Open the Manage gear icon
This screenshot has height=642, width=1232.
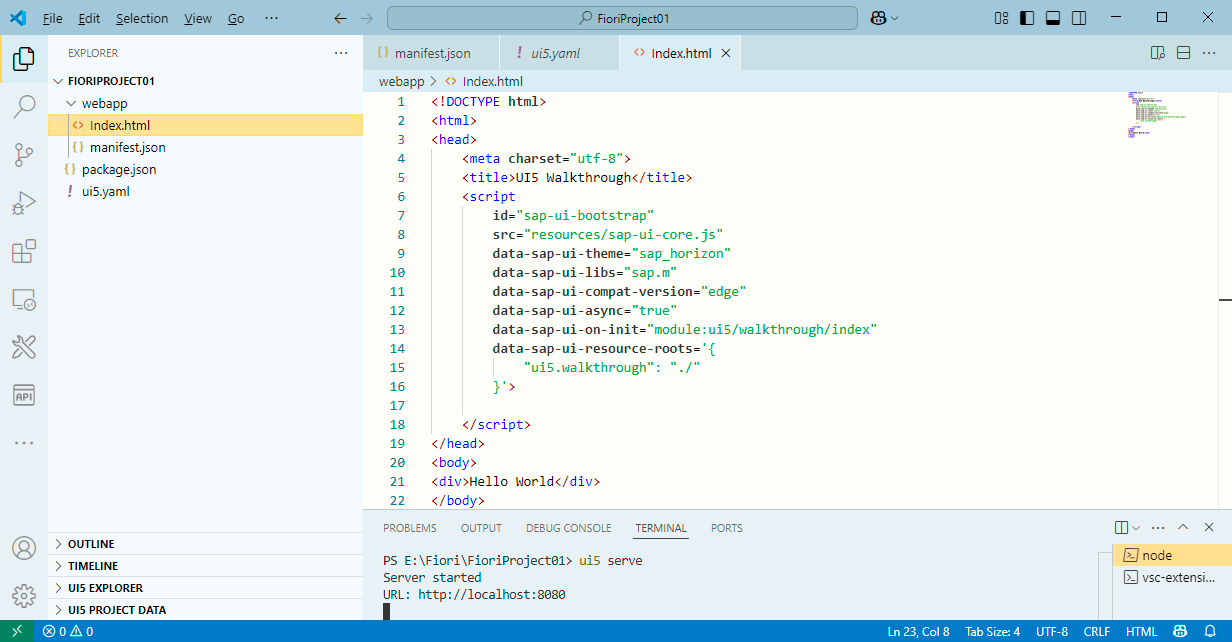tap(24, 595)
